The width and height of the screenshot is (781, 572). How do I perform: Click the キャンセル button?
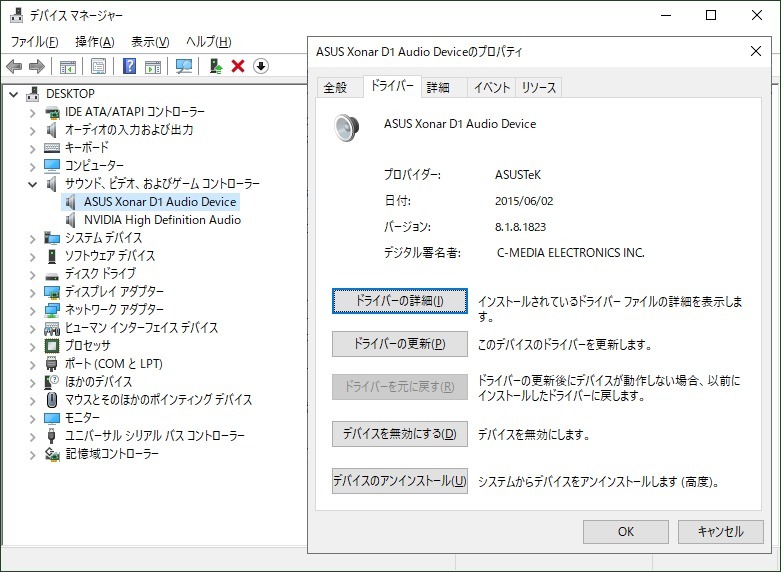tap(720, 532)
